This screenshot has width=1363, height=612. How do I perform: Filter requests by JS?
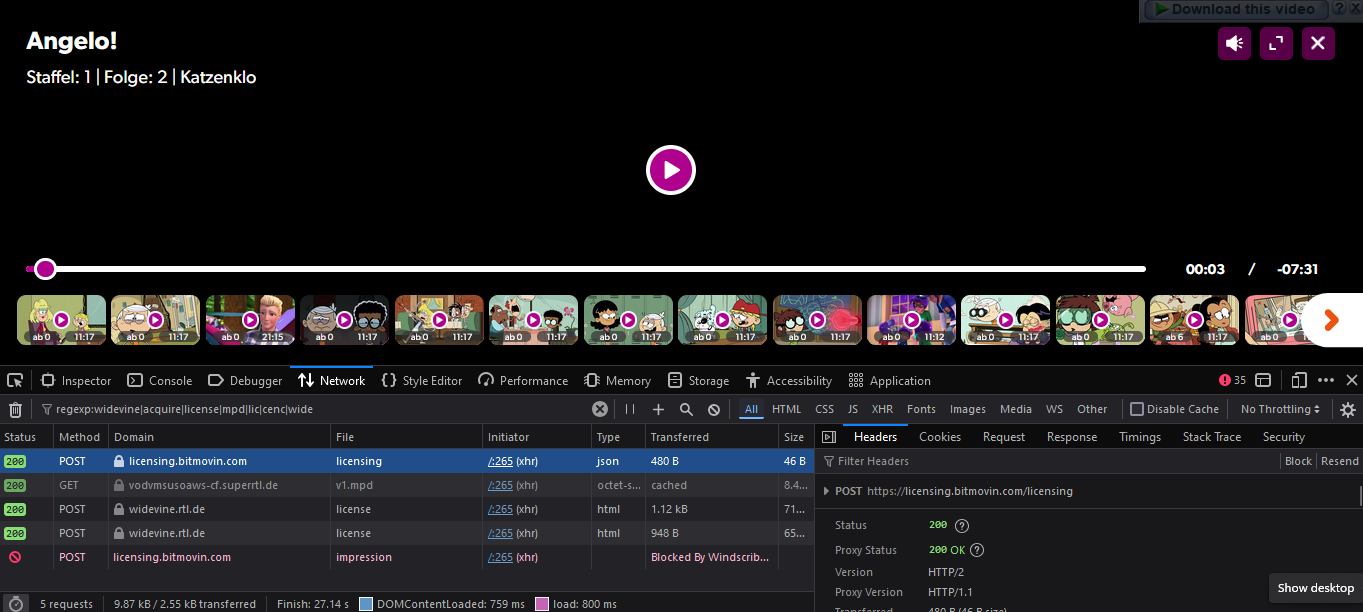[x=853, y=409]
